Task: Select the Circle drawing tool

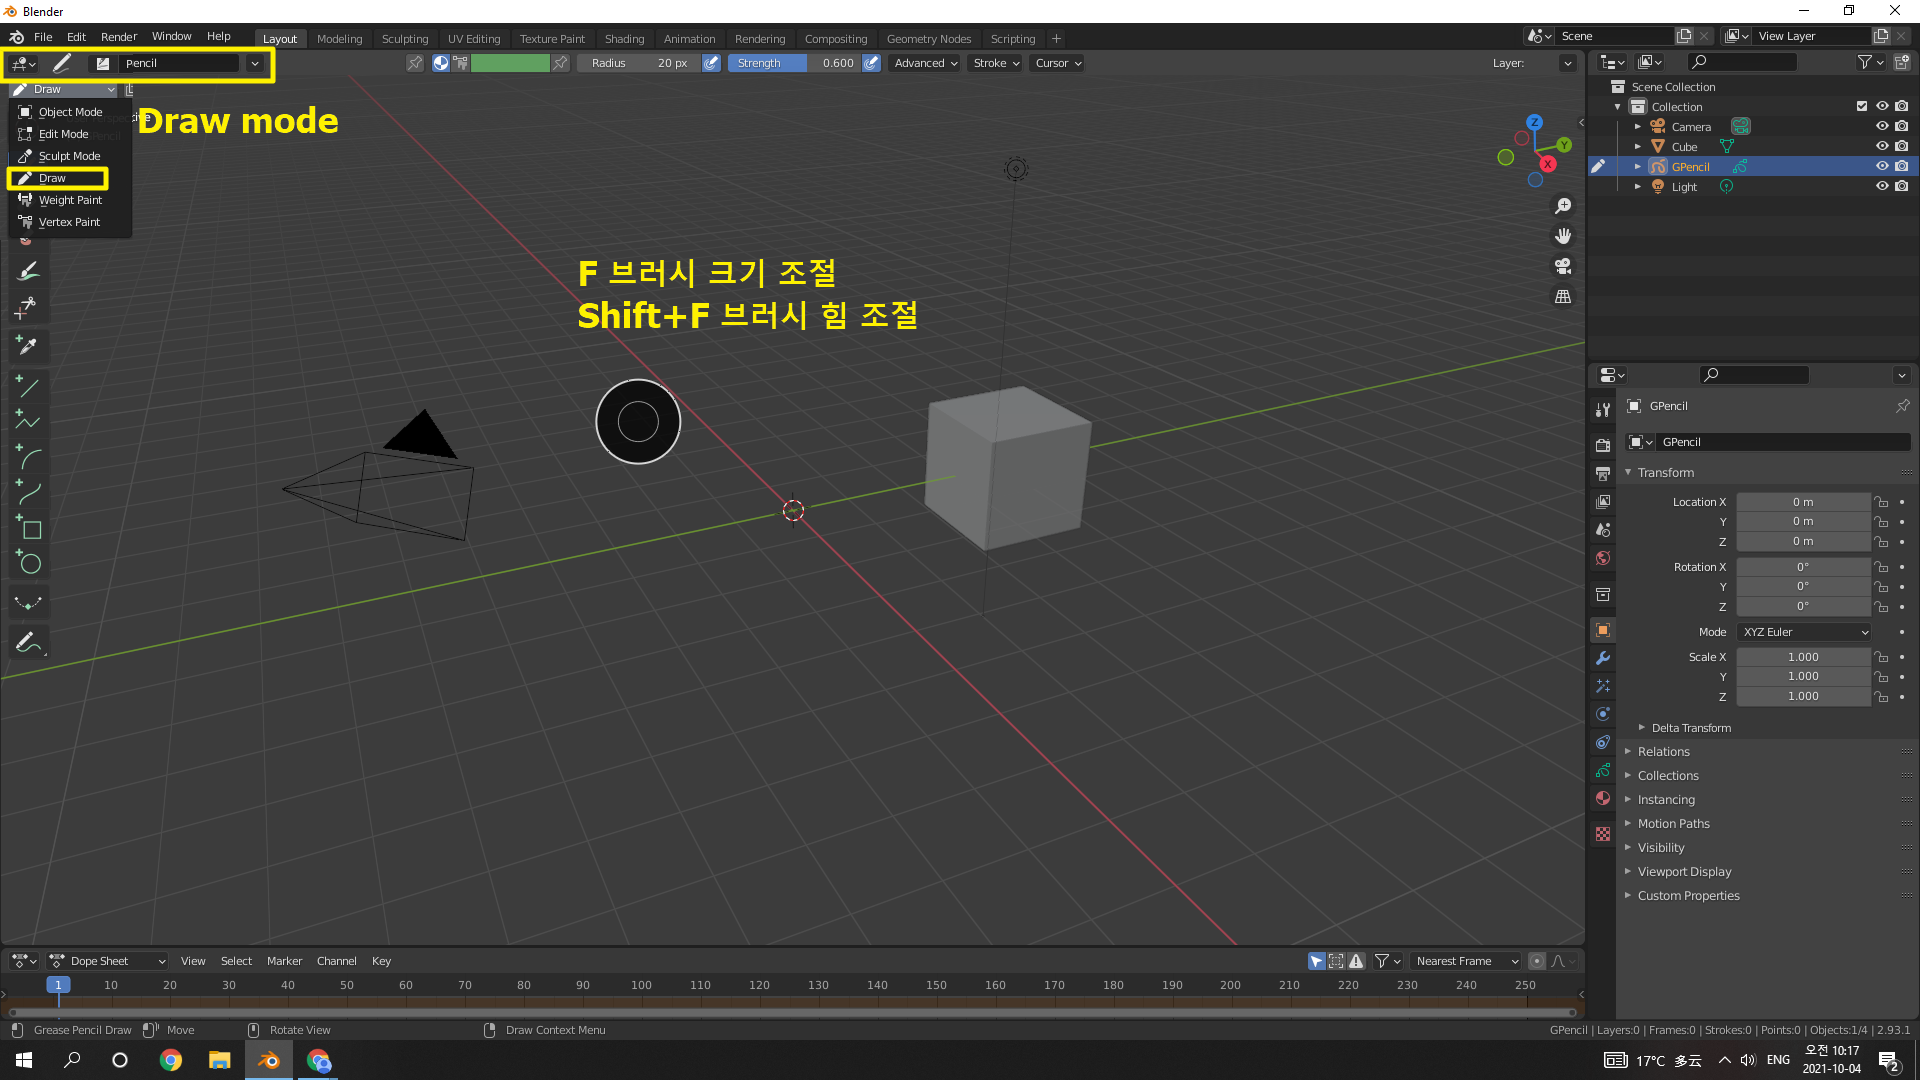Action: pos(28,563)
